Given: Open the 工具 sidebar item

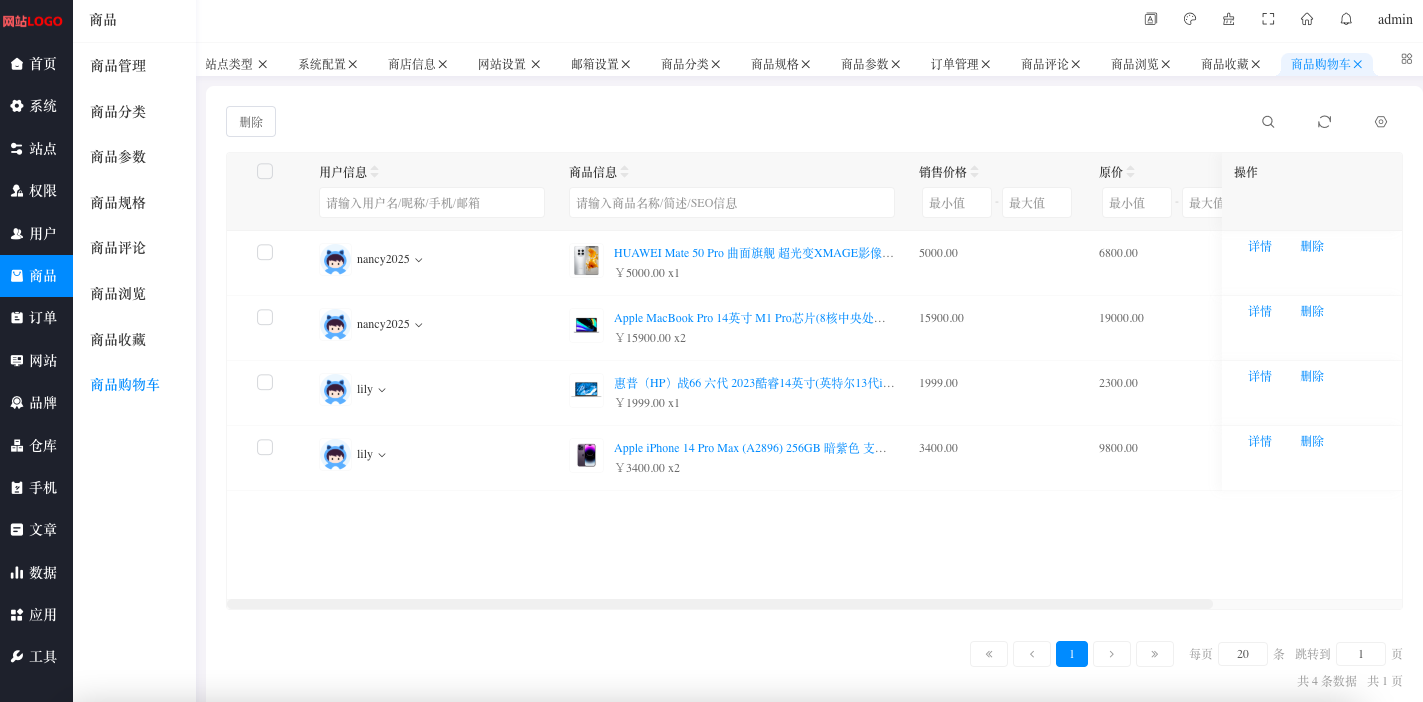Looking at the screenshot, I should tap(36, 657).
